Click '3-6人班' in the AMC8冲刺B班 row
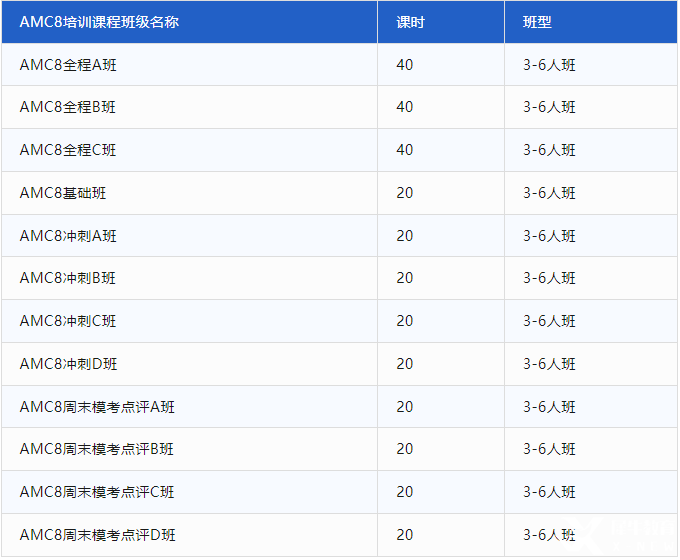 [x=549, y=278]
